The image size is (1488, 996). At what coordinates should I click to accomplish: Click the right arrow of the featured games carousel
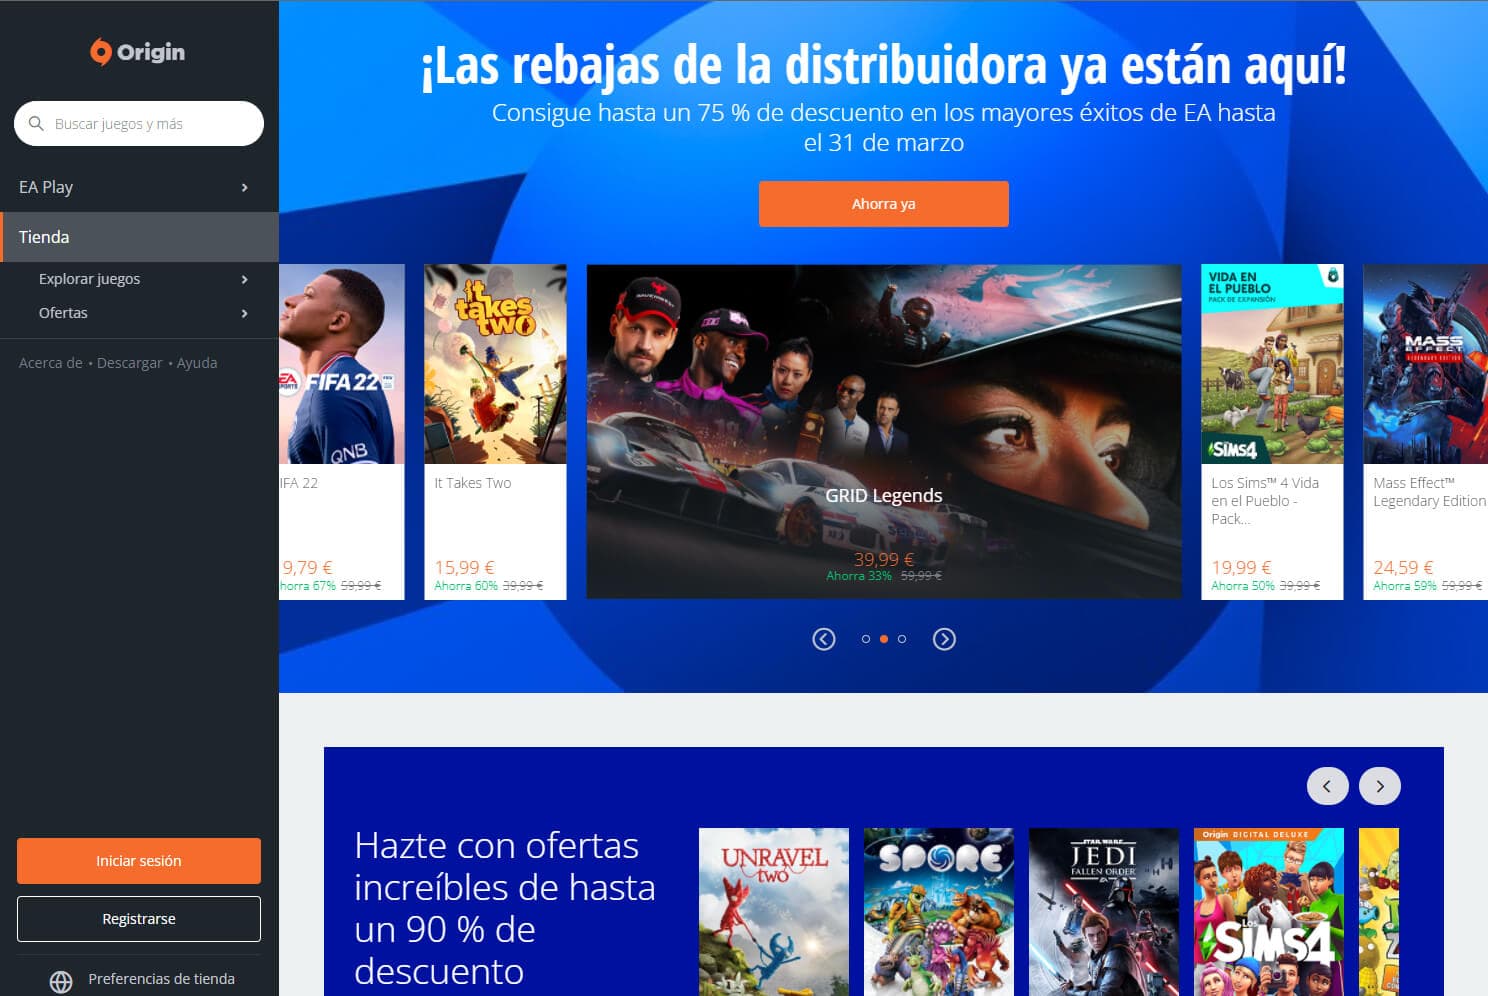944,638
